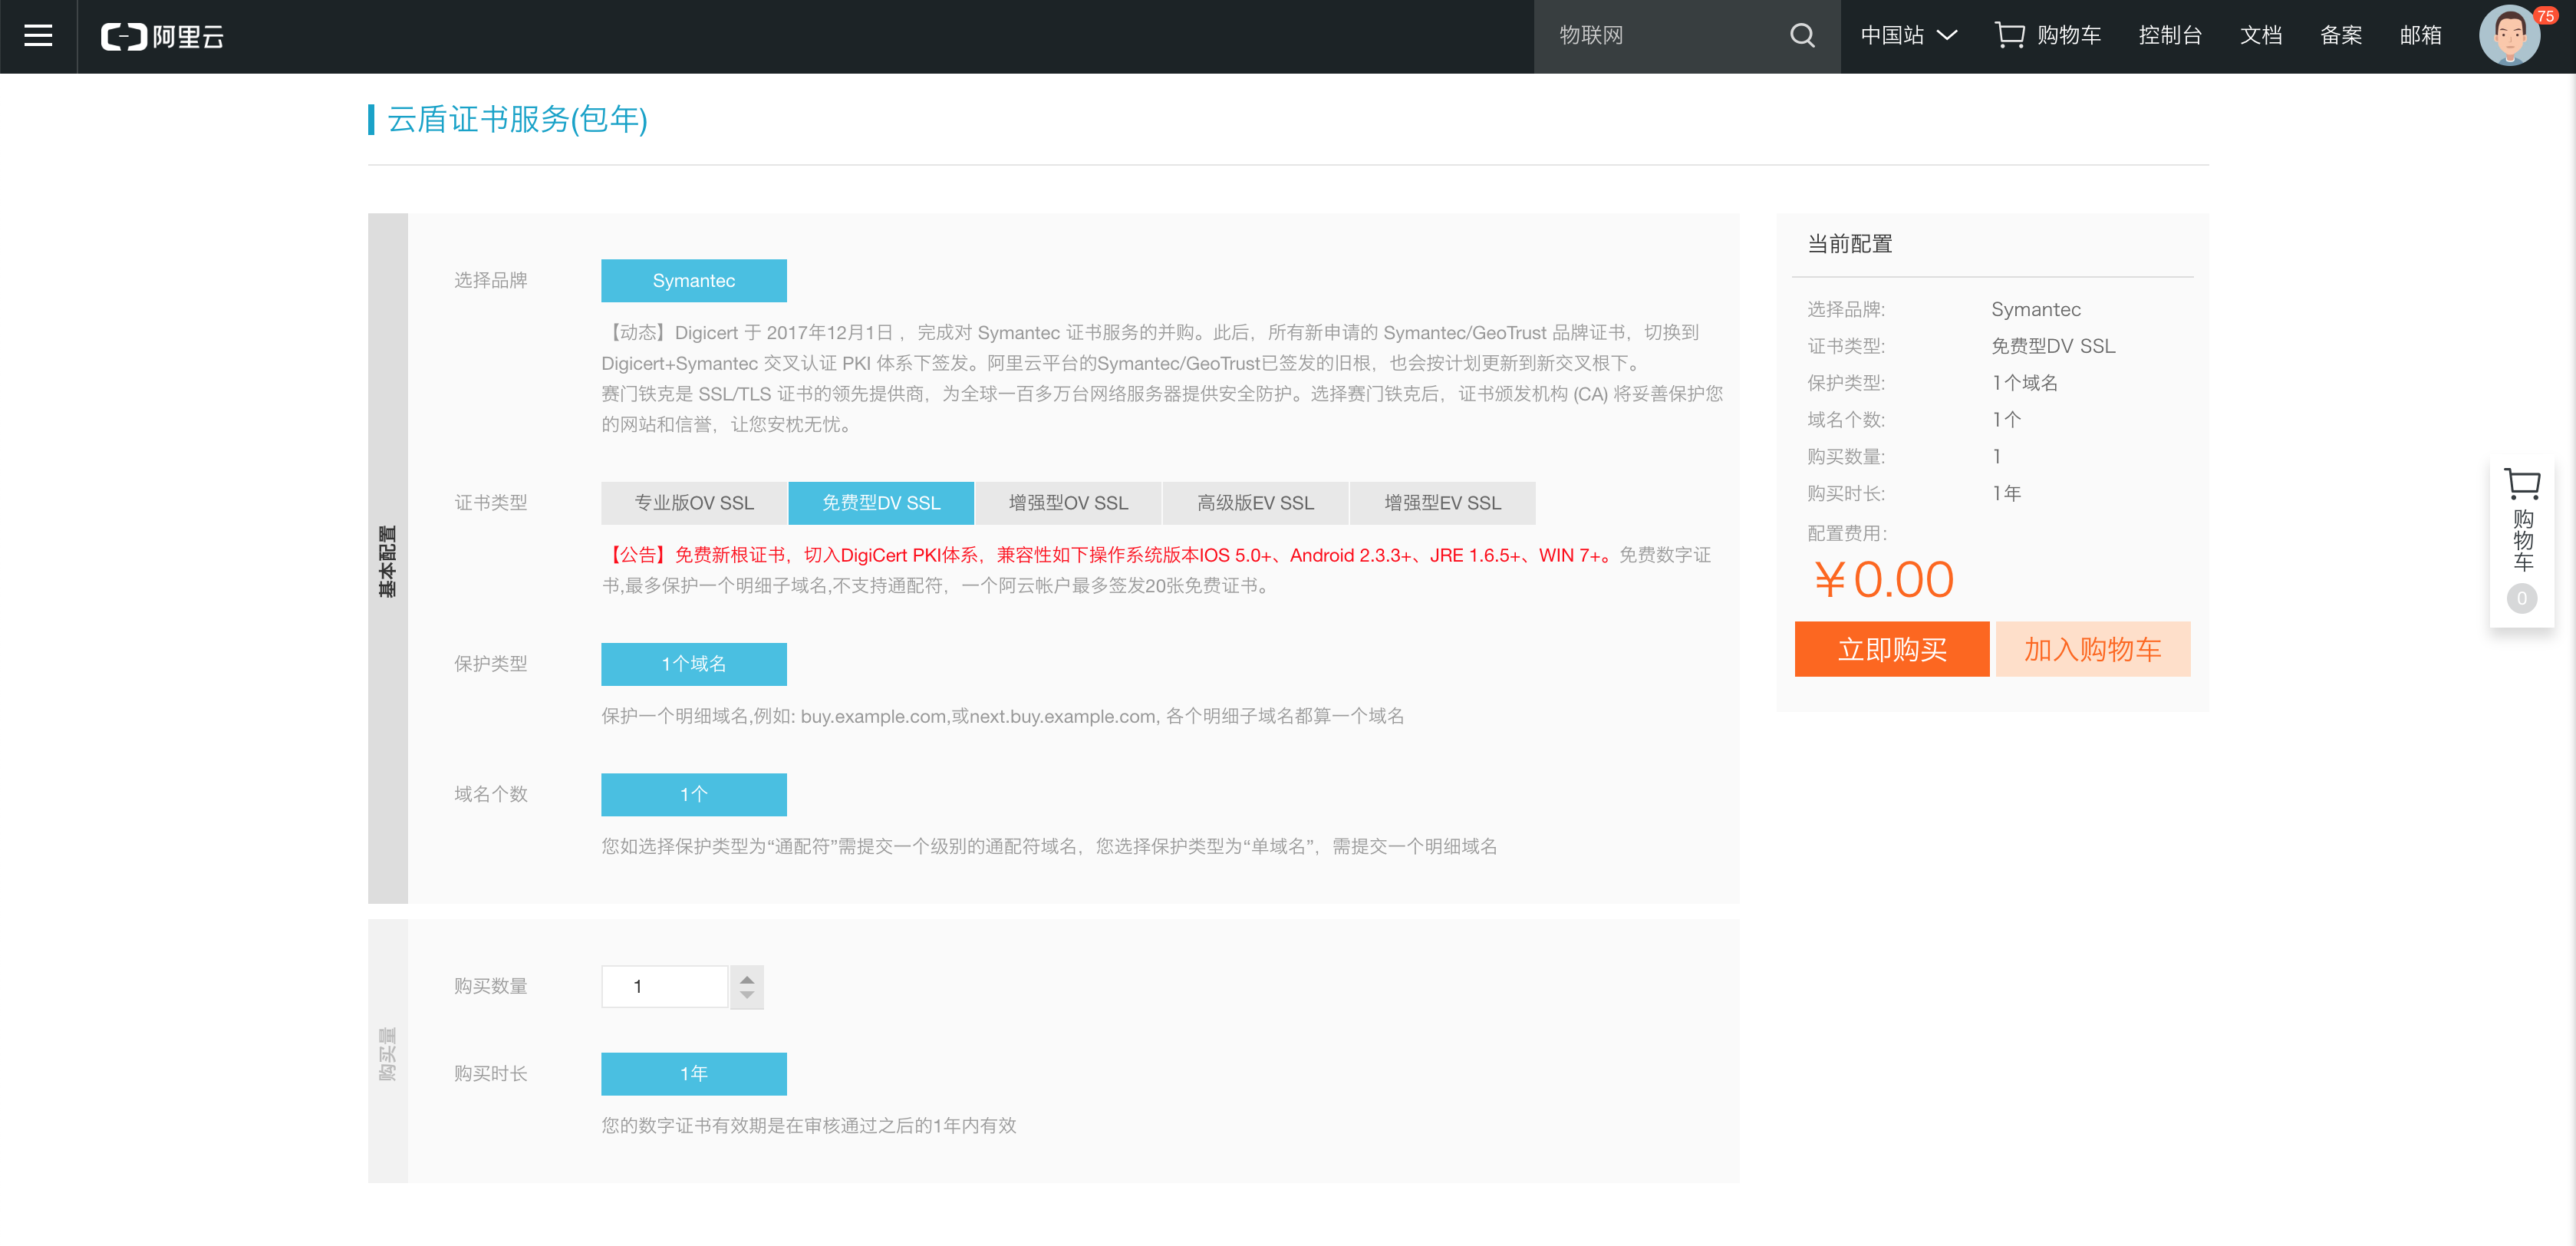
Task: Decrease purchase quantity with down arrow
Action: [746, 996]
